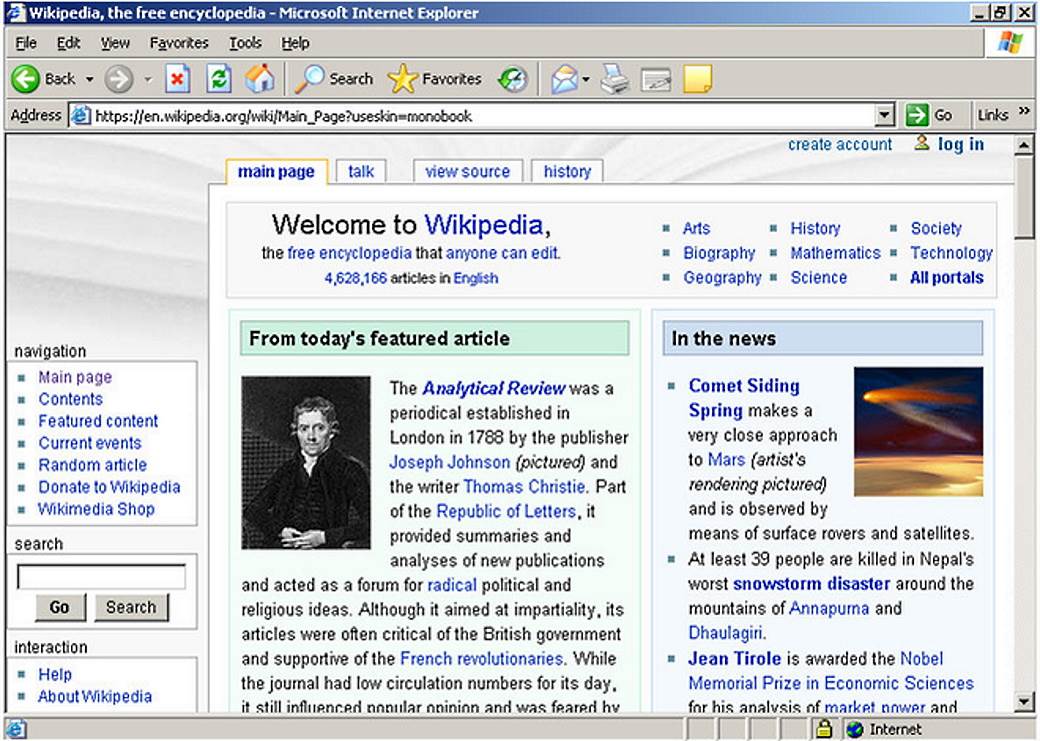Open the Mail toolbar icon
The width and height of the screenshot is (1040, 741).
pyautogui.click(x=562, y=78)
